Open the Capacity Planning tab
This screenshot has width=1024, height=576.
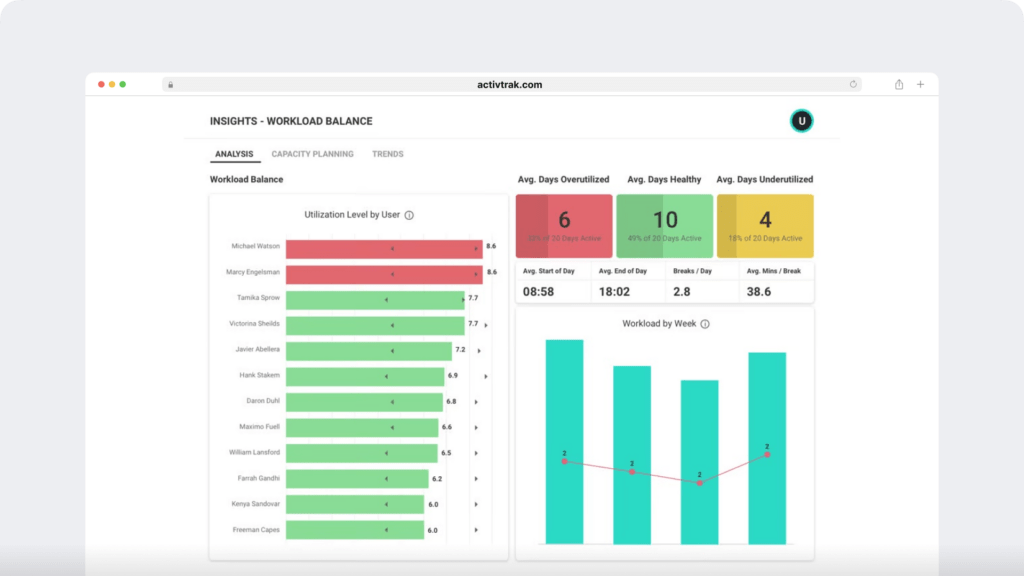tap(312, 154)
